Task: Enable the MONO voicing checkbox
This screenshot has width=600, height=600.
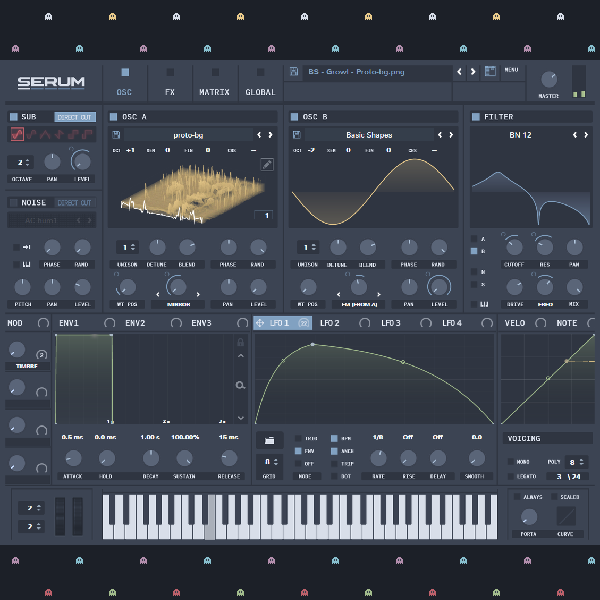Action: 510,461
